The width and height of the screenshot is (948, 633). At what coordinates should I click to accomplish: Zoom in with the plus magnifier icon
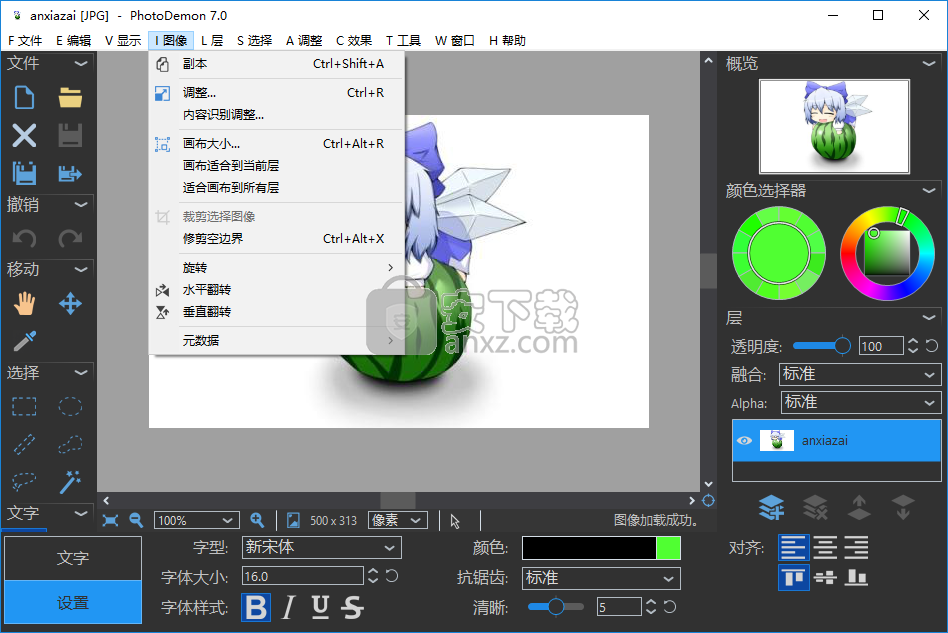tap(257, 521)
